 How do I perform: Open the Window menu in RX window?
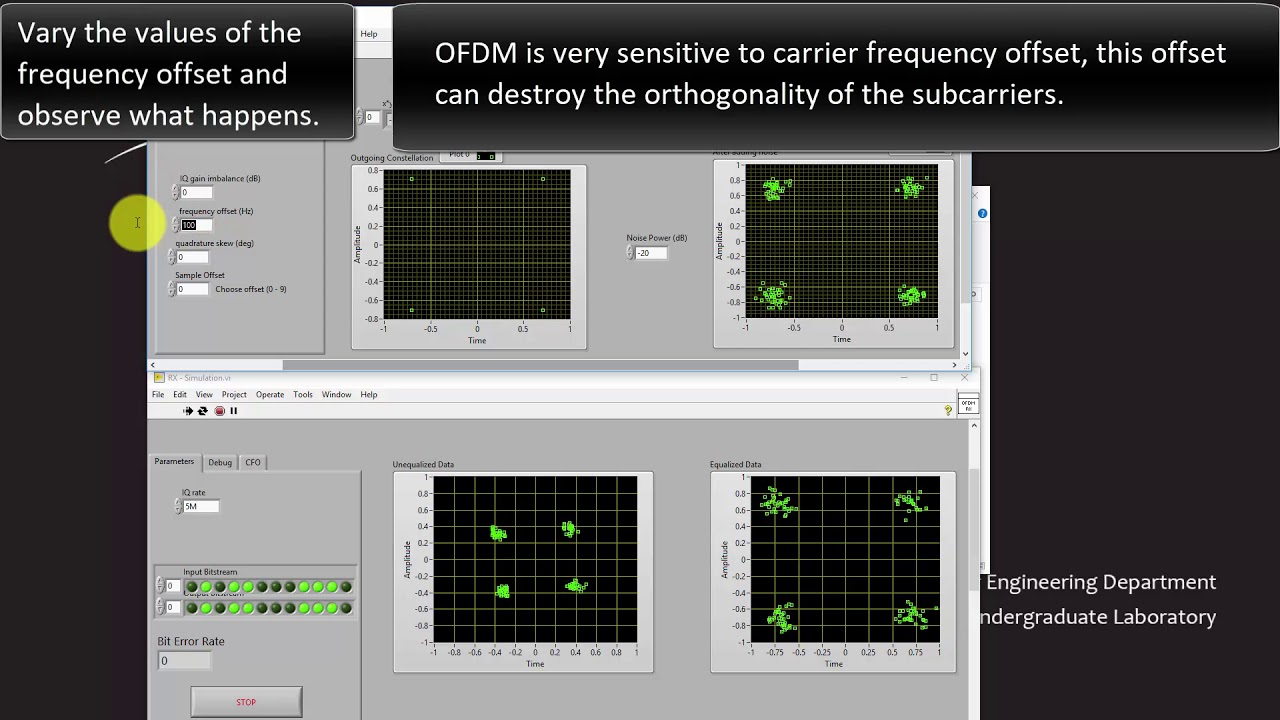[x=336, y=395]
